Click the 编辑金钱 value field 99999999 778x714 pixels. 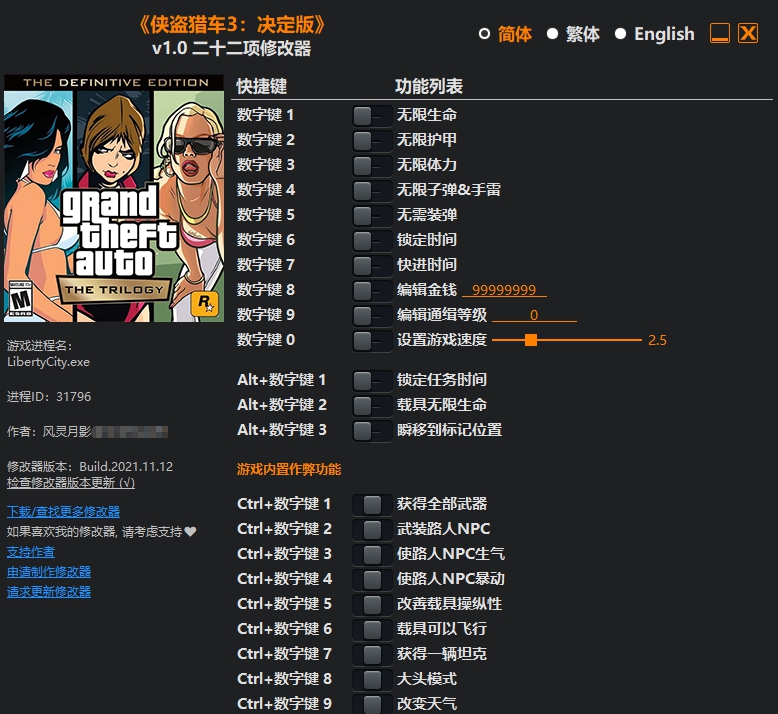(x=504, y=290)
